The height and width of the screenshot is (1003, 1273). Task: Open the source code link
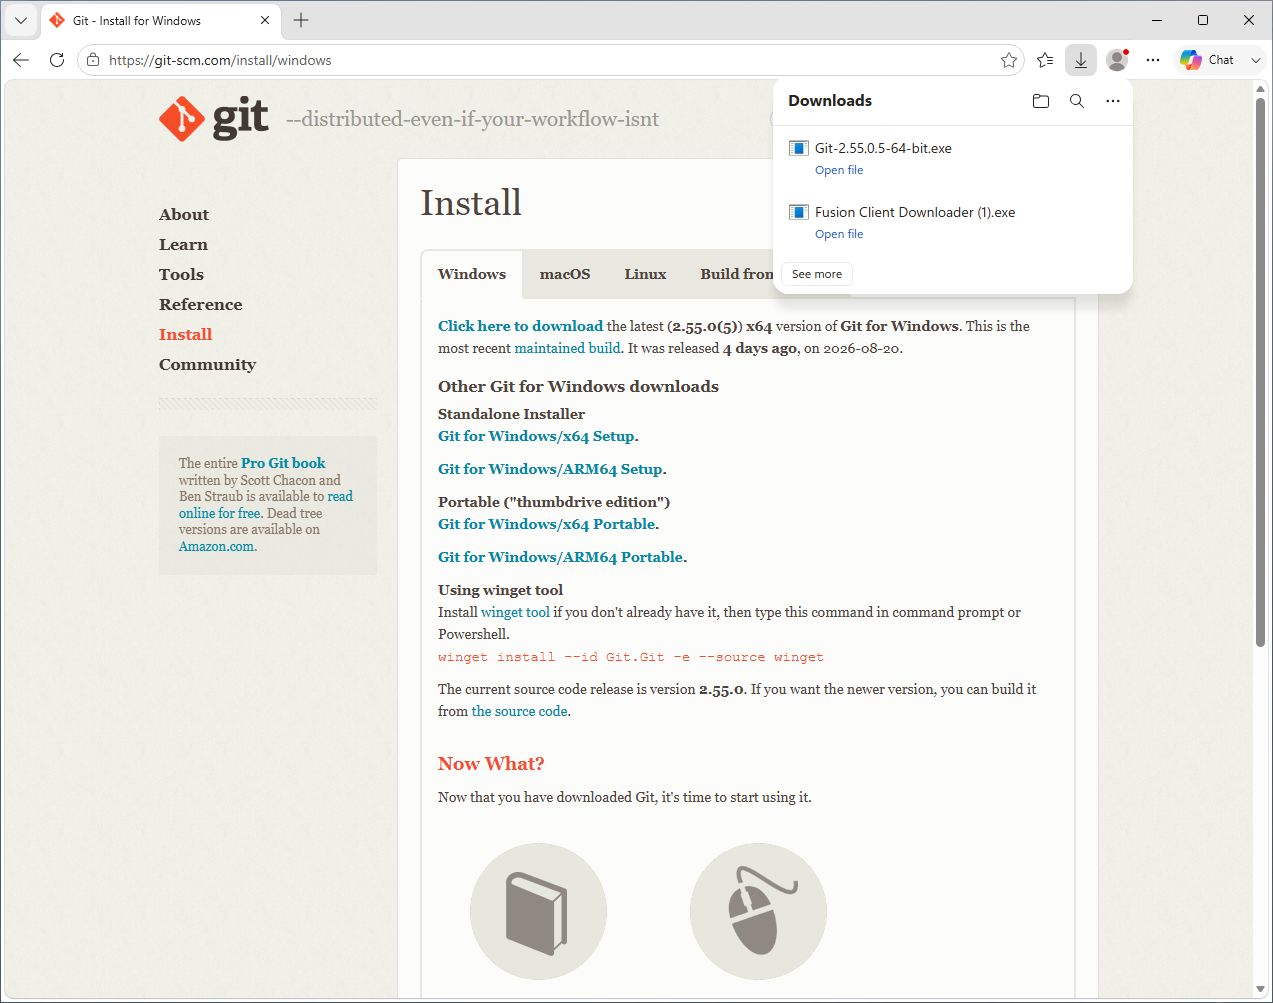coord(519,711)
